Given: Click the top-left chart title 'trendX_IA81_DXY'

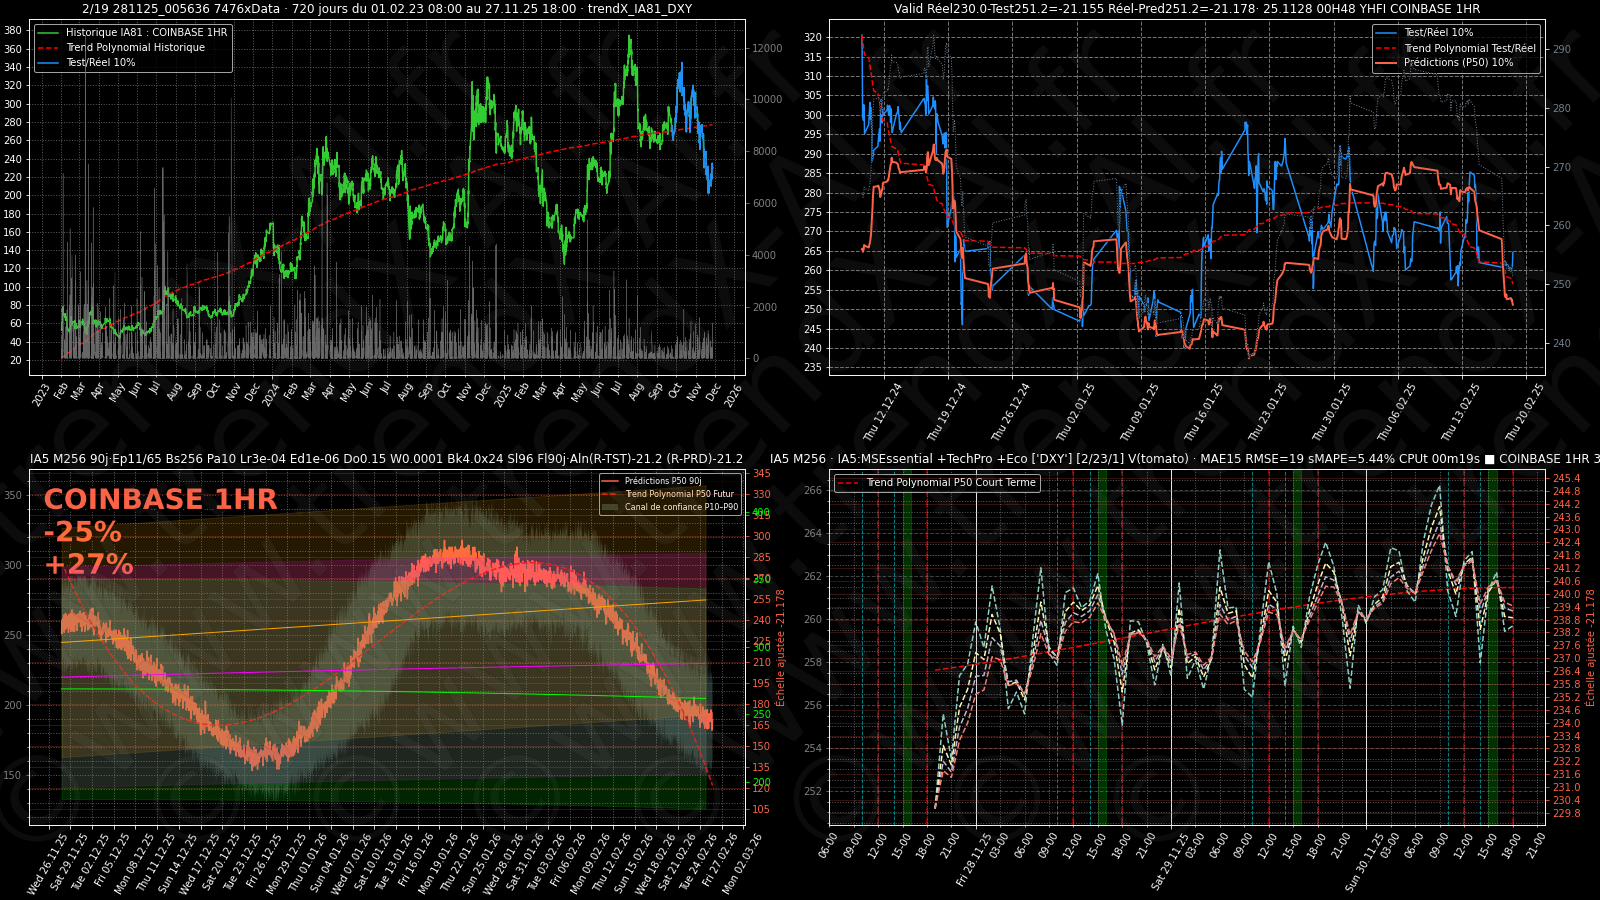Looking at the screenshot, I should coord(639,9).
